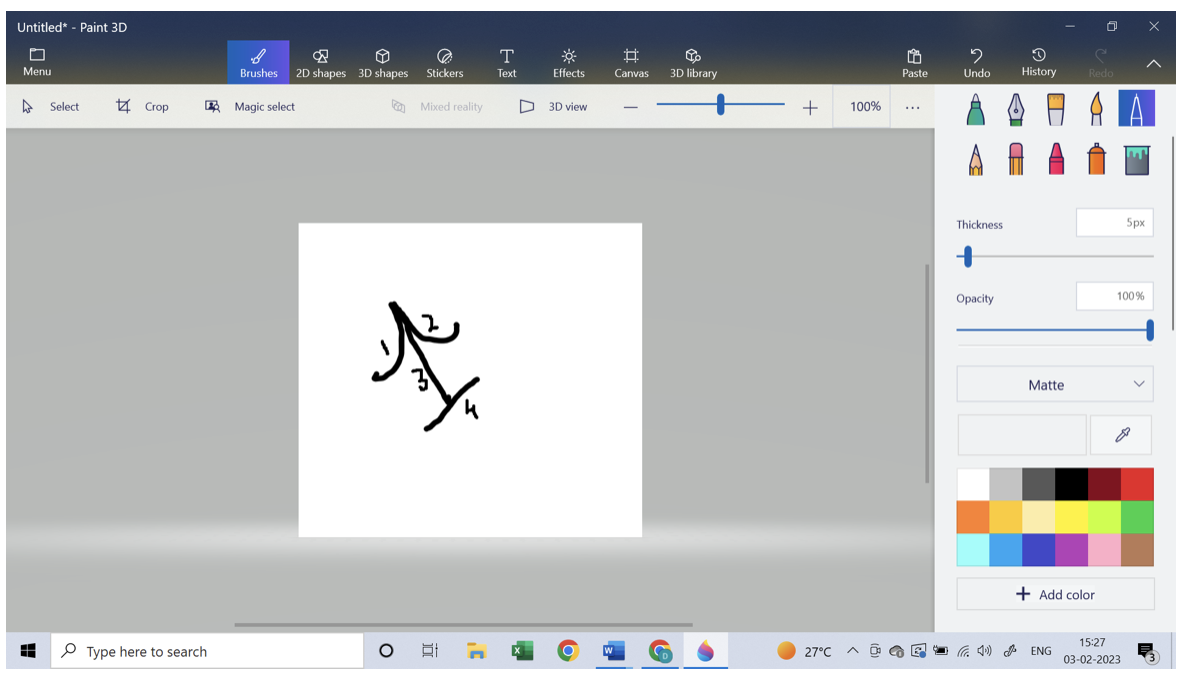
Task: Enable the Crop tool
Action: [142, 107]
